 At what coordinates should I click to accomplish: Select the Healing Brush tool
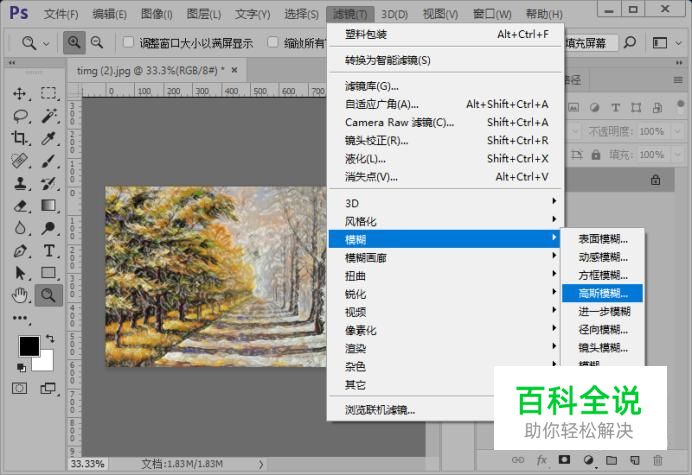point(19,161)
